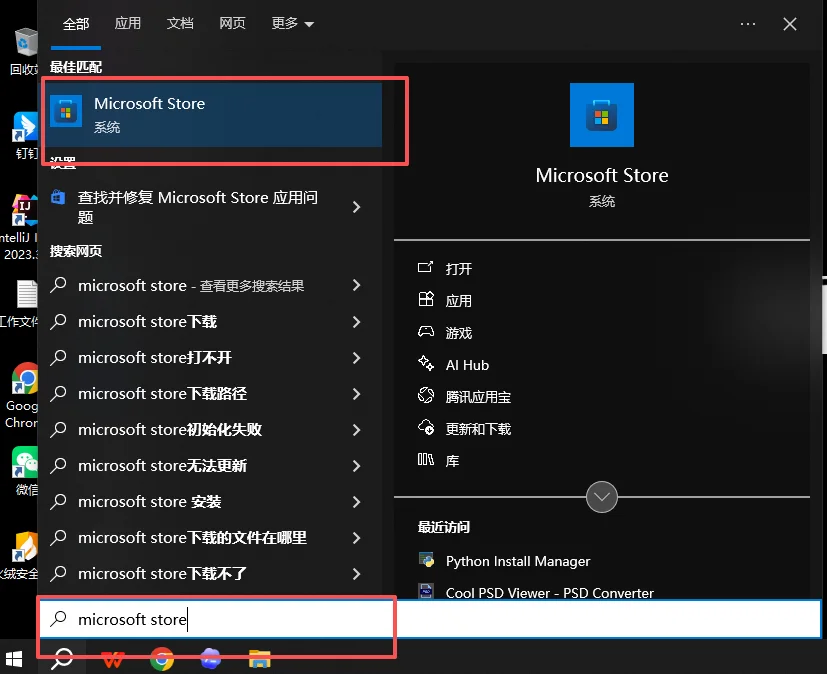This screenshot has height=674, width=827.
Task: Switch to the 文档 tab
Action: 180,24
